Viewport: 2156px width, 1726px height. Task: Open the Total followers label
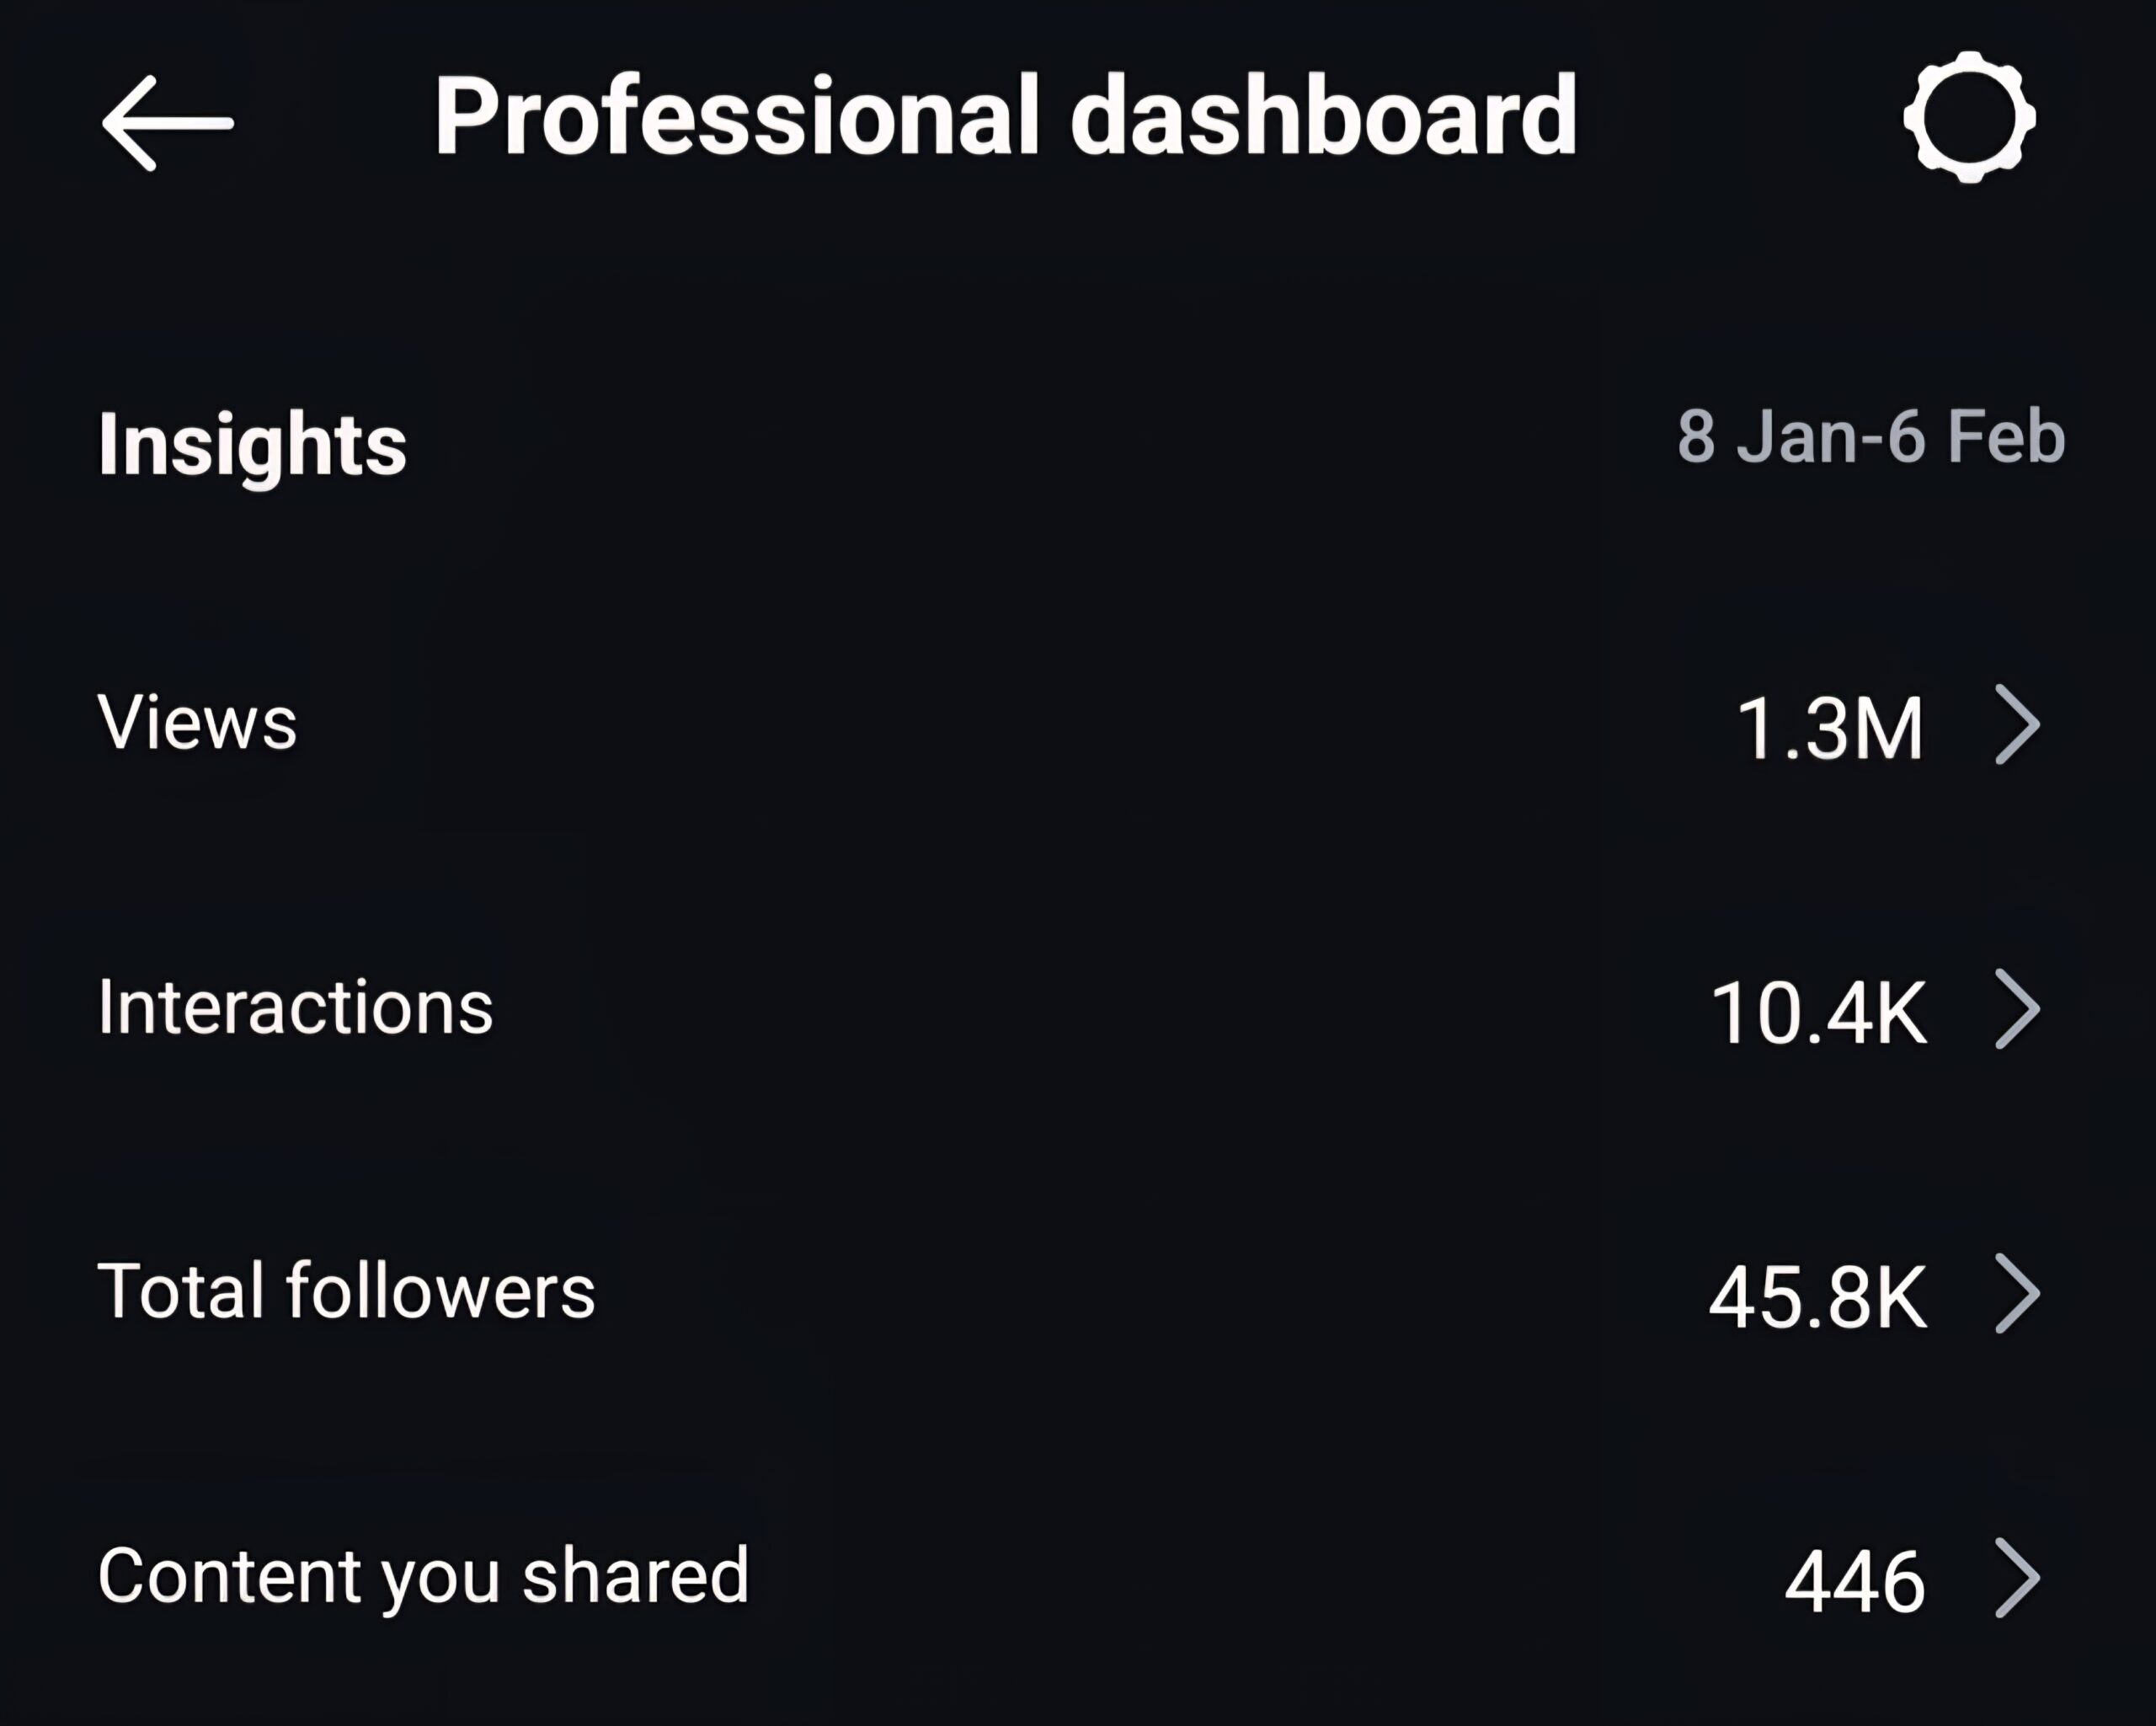[346, 1290]
